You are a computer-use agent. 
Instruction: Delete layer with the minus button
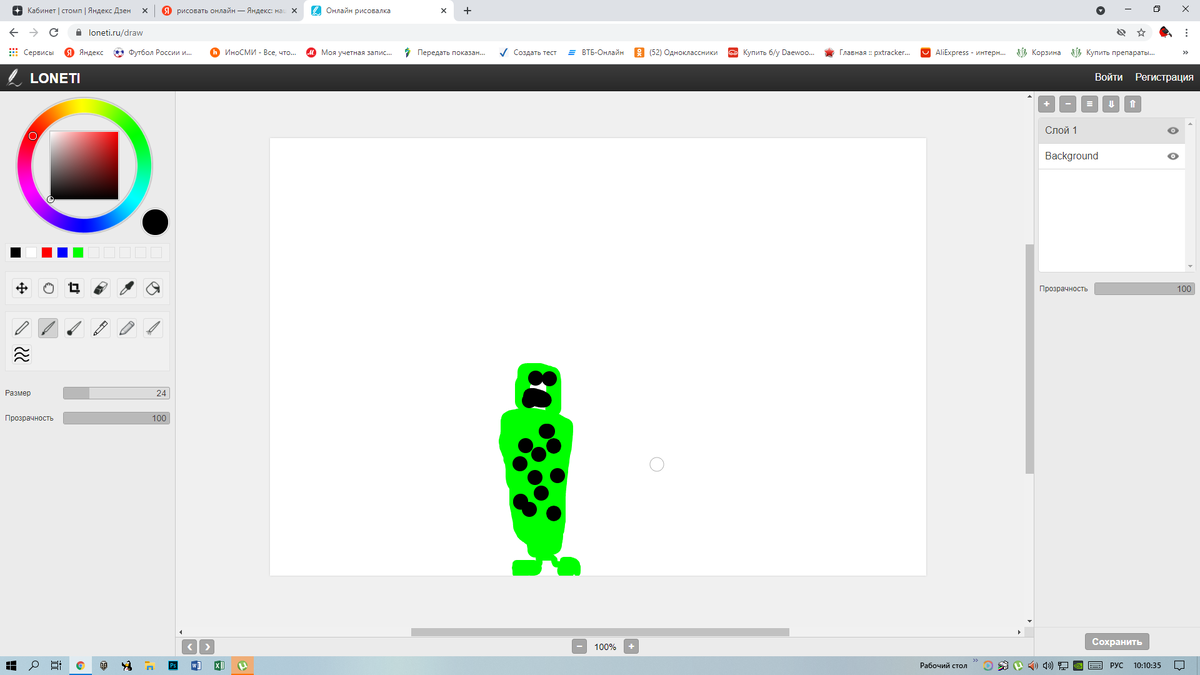click(1068, 104)
